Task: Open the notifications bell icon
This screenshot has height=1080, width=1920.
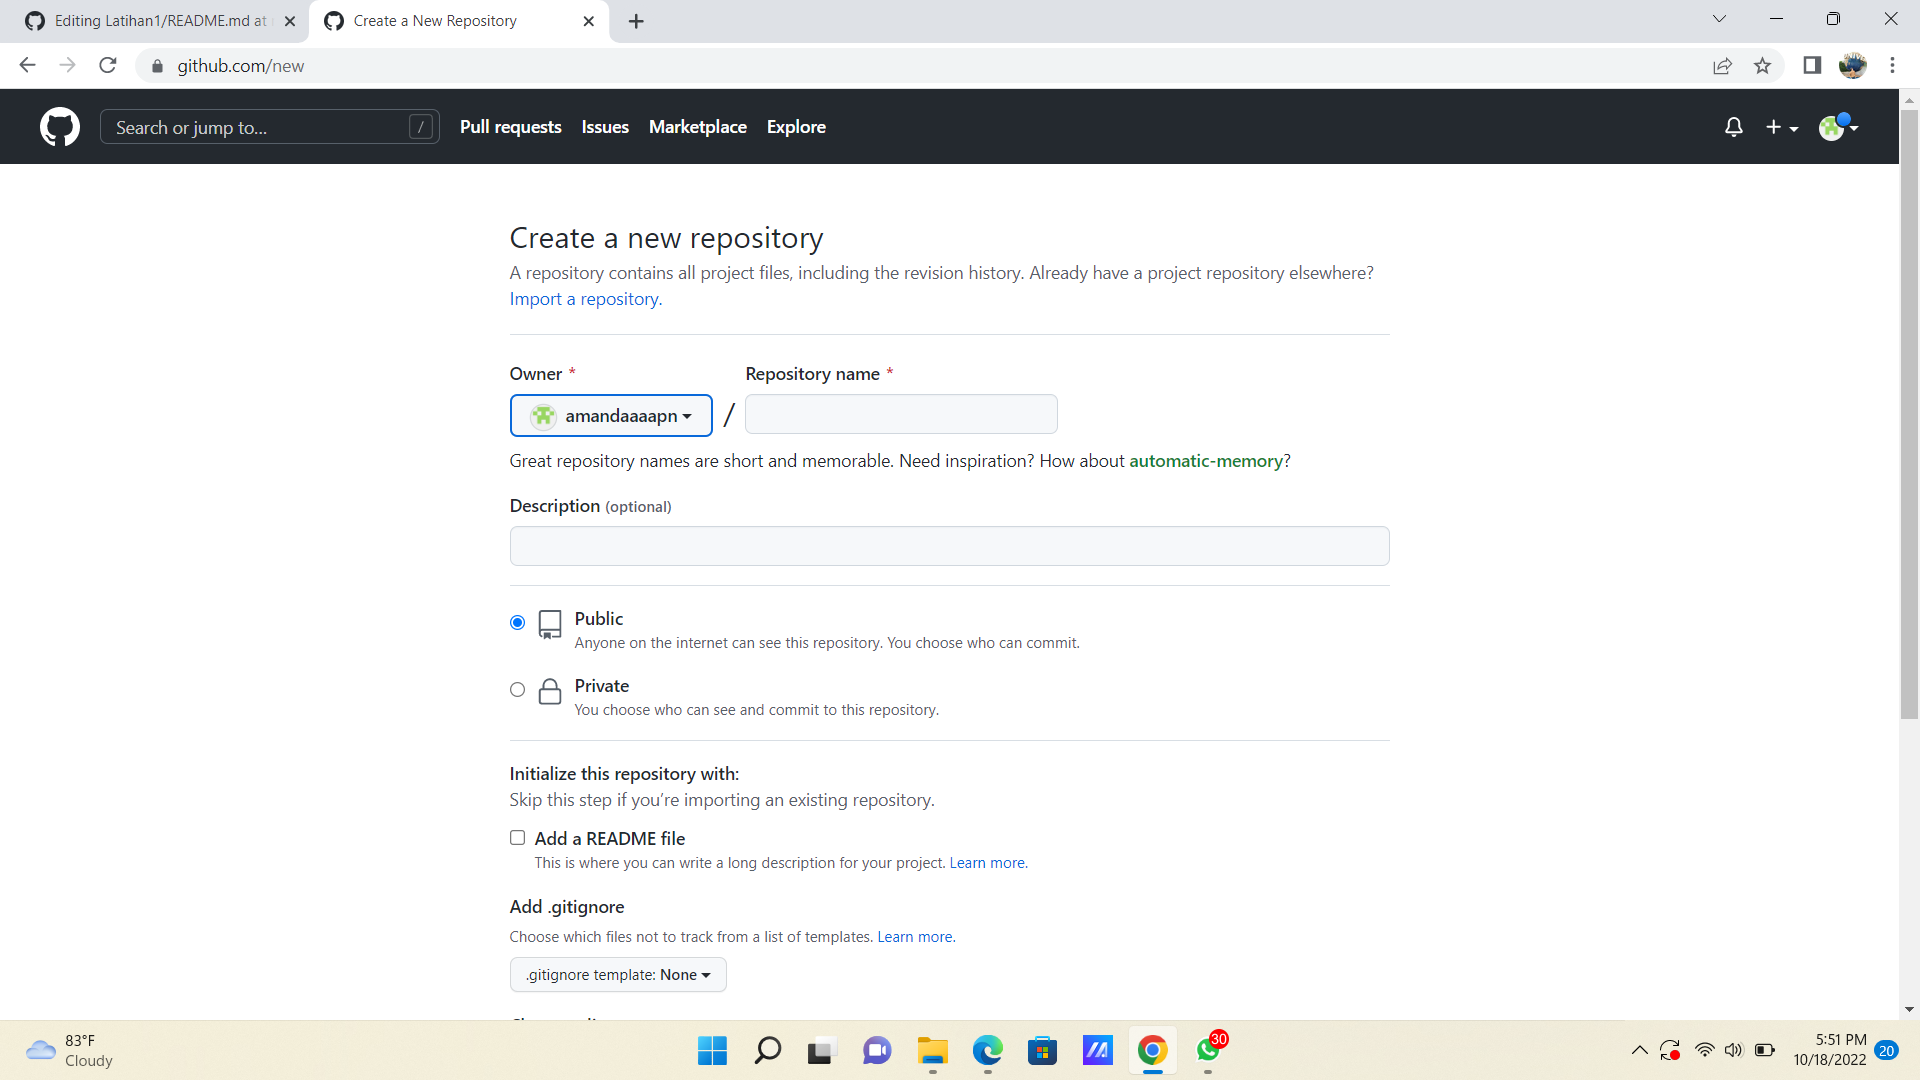Action: pyautogui.click(x=1734, y=127)
